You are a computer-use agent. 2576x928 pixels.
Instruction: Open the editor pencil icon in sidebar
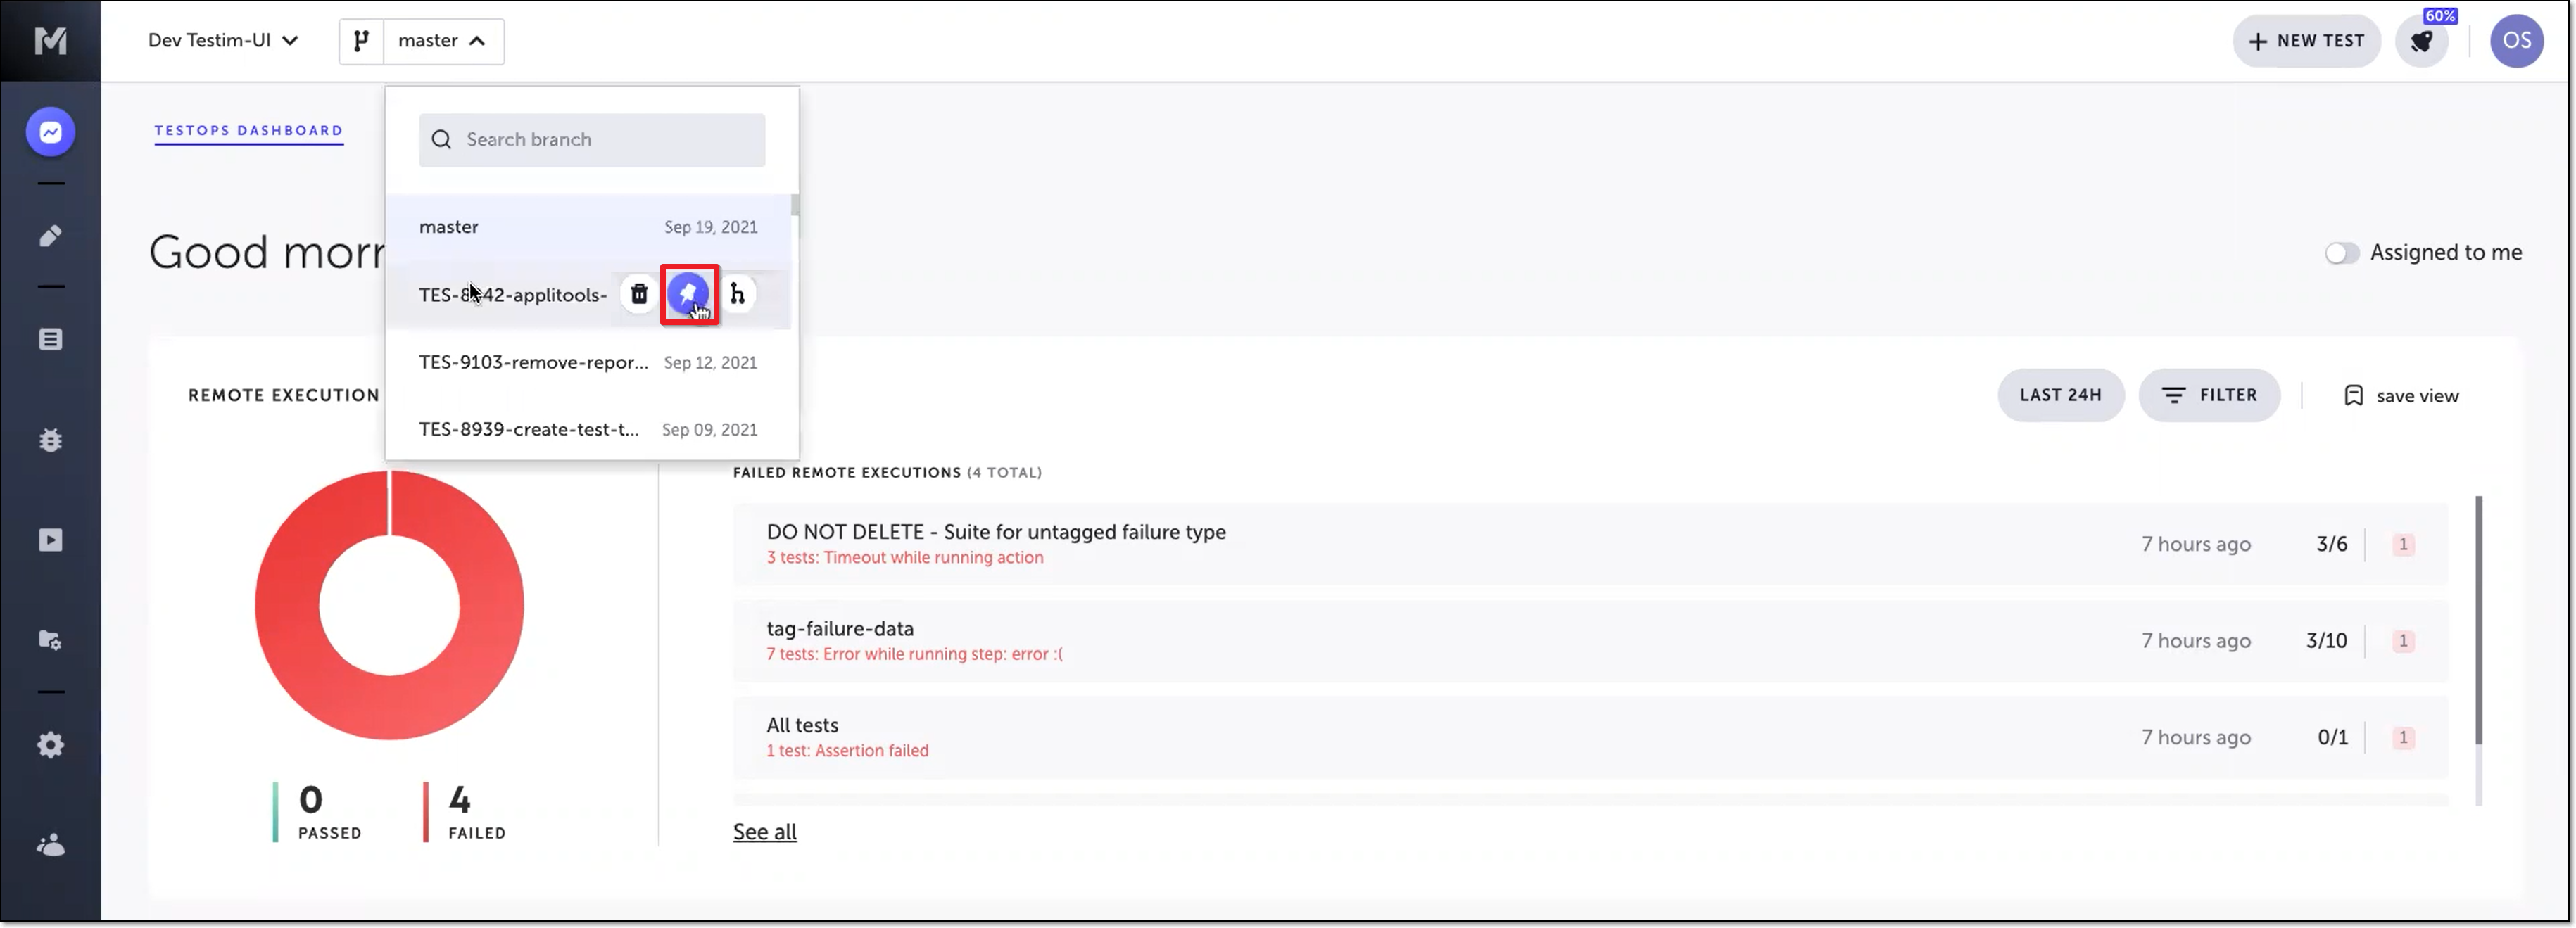click(50, 236)
